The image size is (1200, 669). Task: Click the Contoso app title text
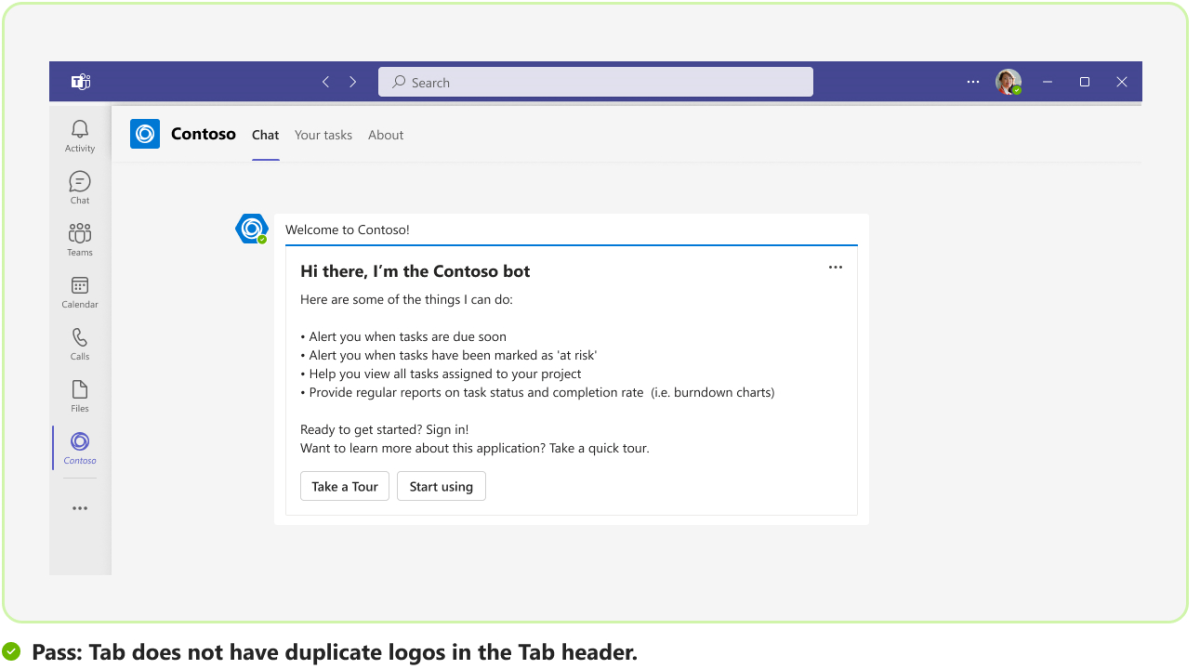[x=204, y=134]
